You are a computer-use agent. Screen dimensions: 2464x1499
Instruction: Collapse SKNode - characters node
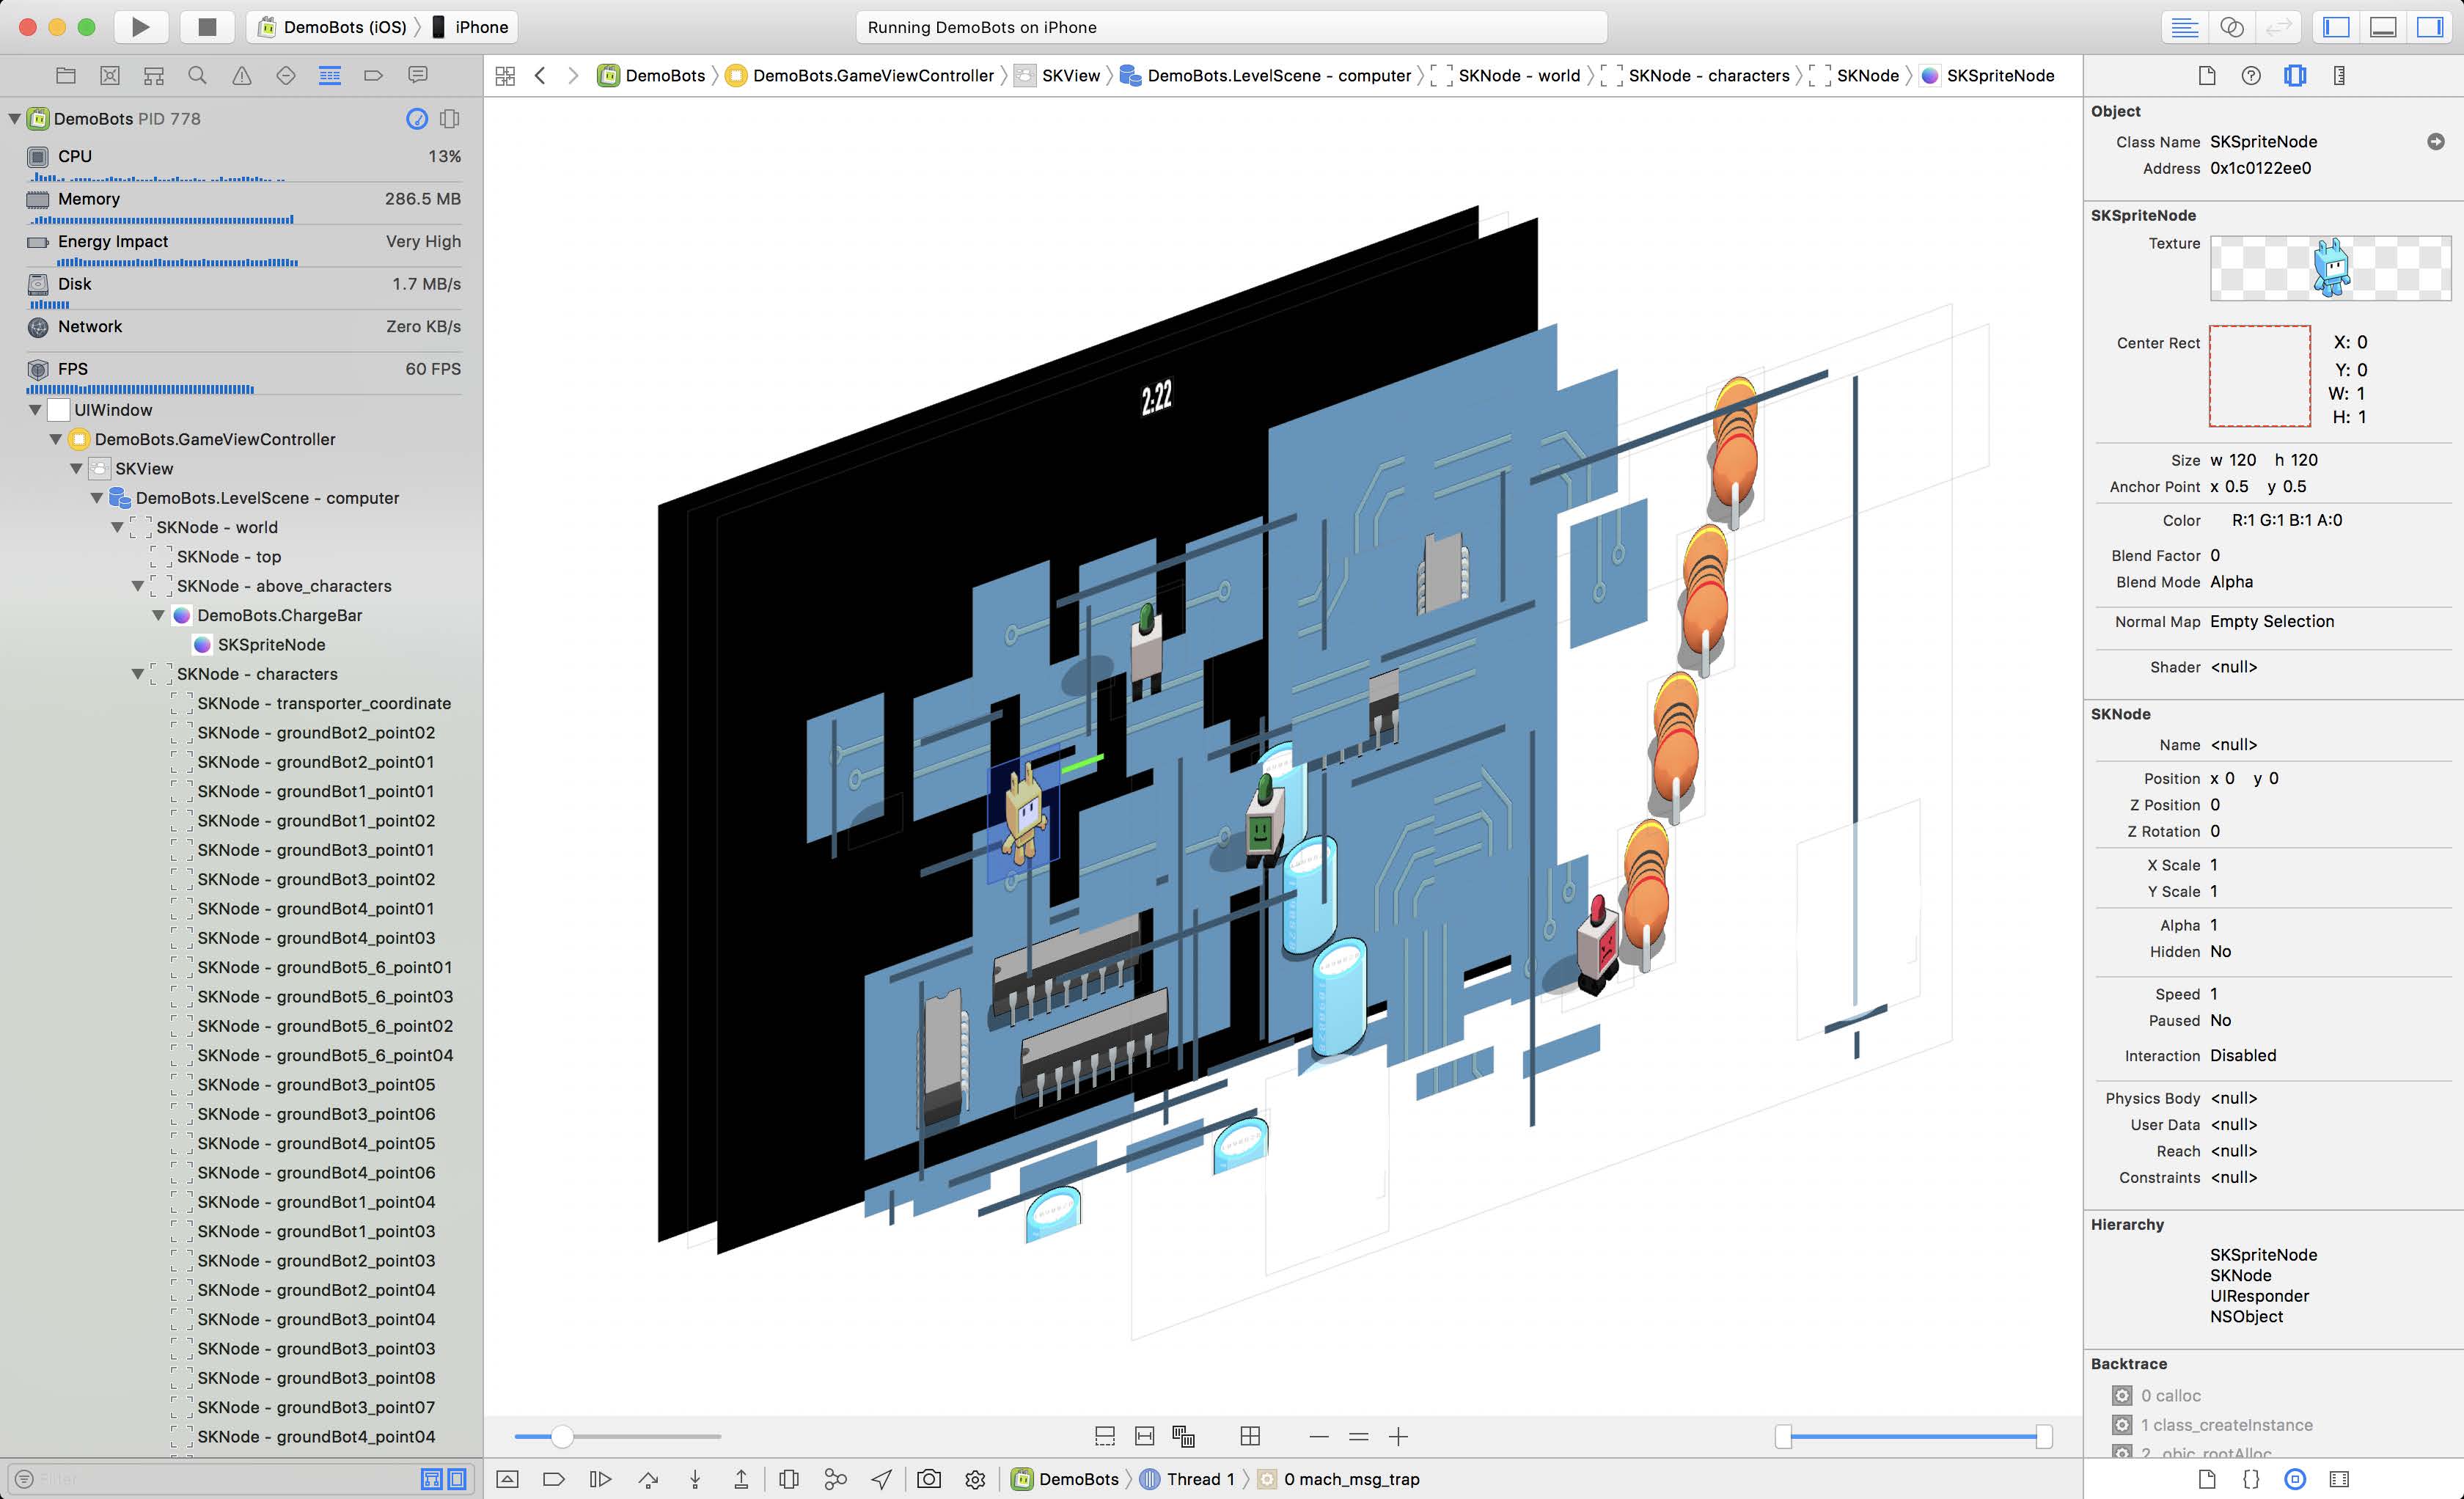[x=138, y=674]
